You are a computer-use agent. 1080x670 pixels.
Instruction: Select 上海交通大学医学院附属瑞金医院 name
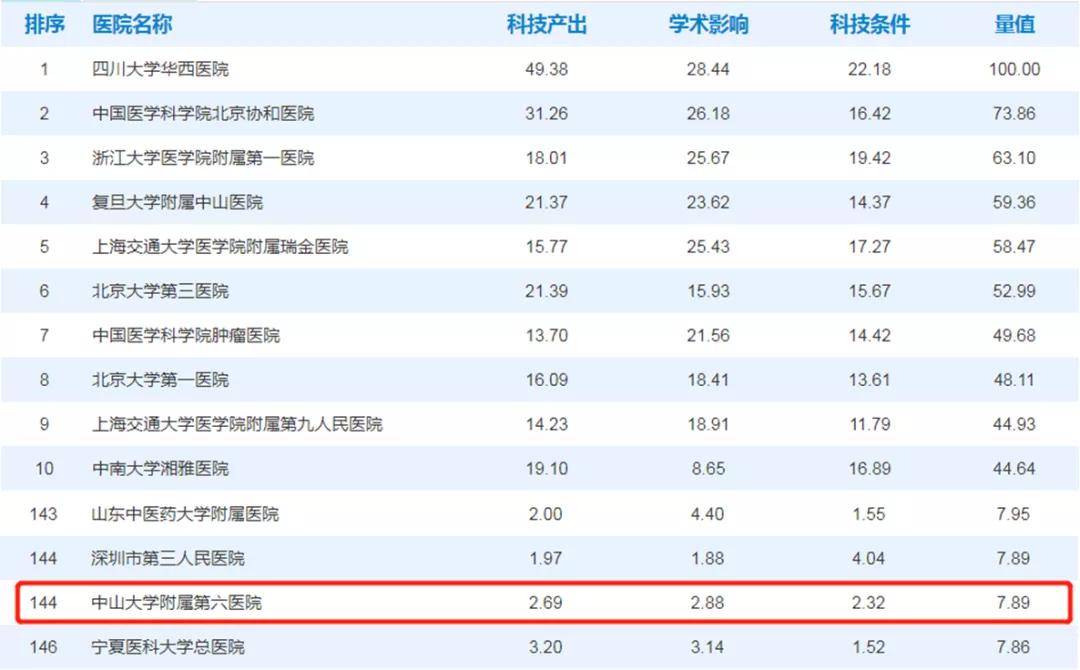220,247
